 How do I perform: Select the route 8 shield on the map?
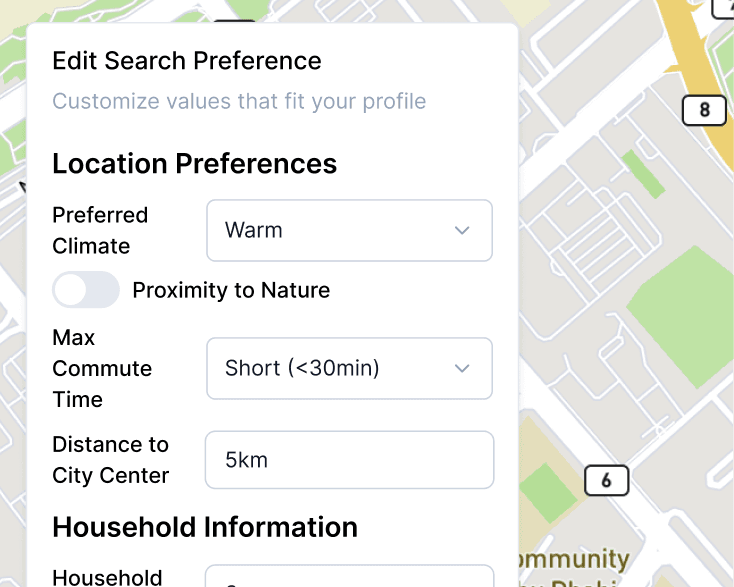tap(704, 110)
